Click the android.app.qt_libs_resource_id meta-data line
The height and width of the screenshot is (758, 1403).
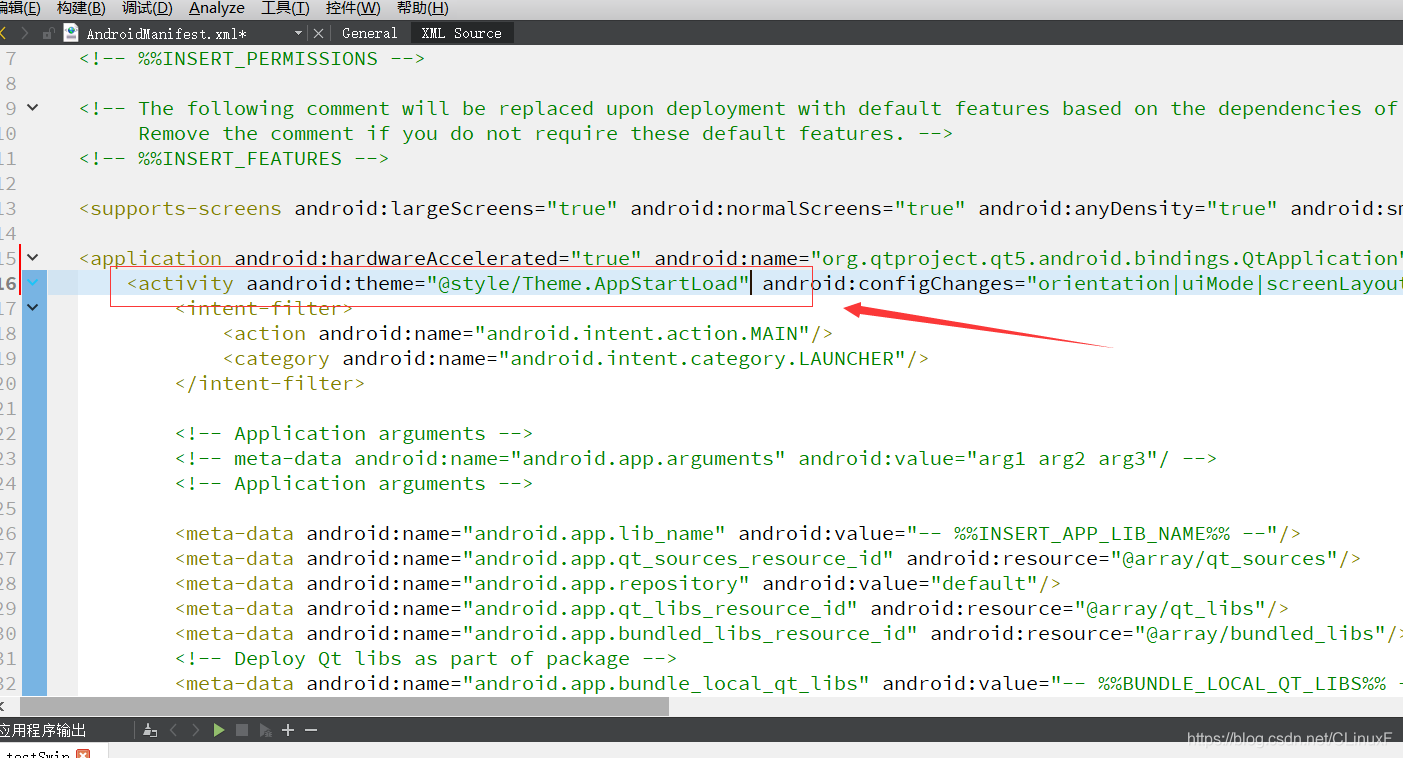tap(732, 608)
